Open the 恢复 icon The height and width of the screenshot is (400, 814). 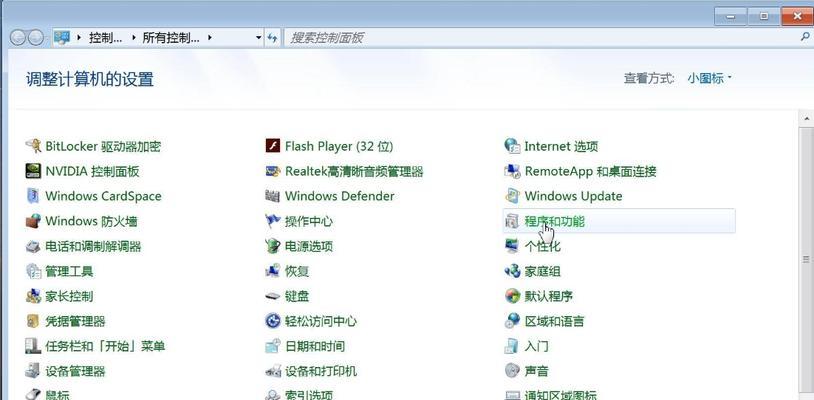pyautogui.click(x=273, y=271)
